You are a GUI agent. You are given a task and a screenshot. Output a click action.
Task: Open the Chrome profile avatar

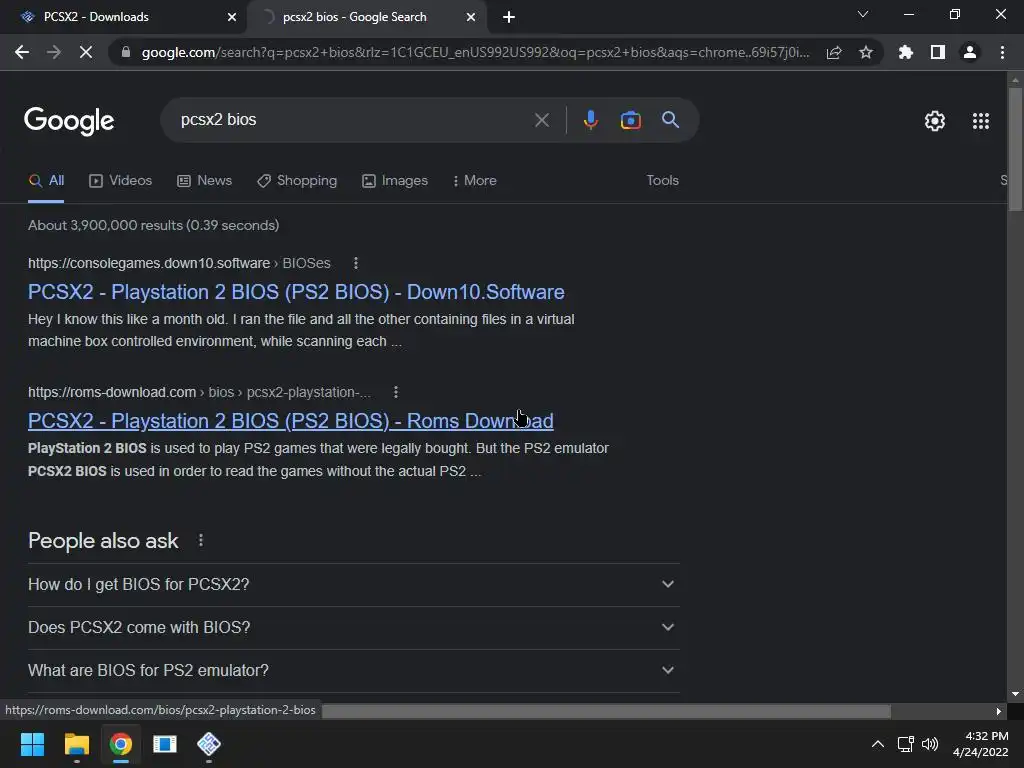pyautogui.click(x=970, y=52)
